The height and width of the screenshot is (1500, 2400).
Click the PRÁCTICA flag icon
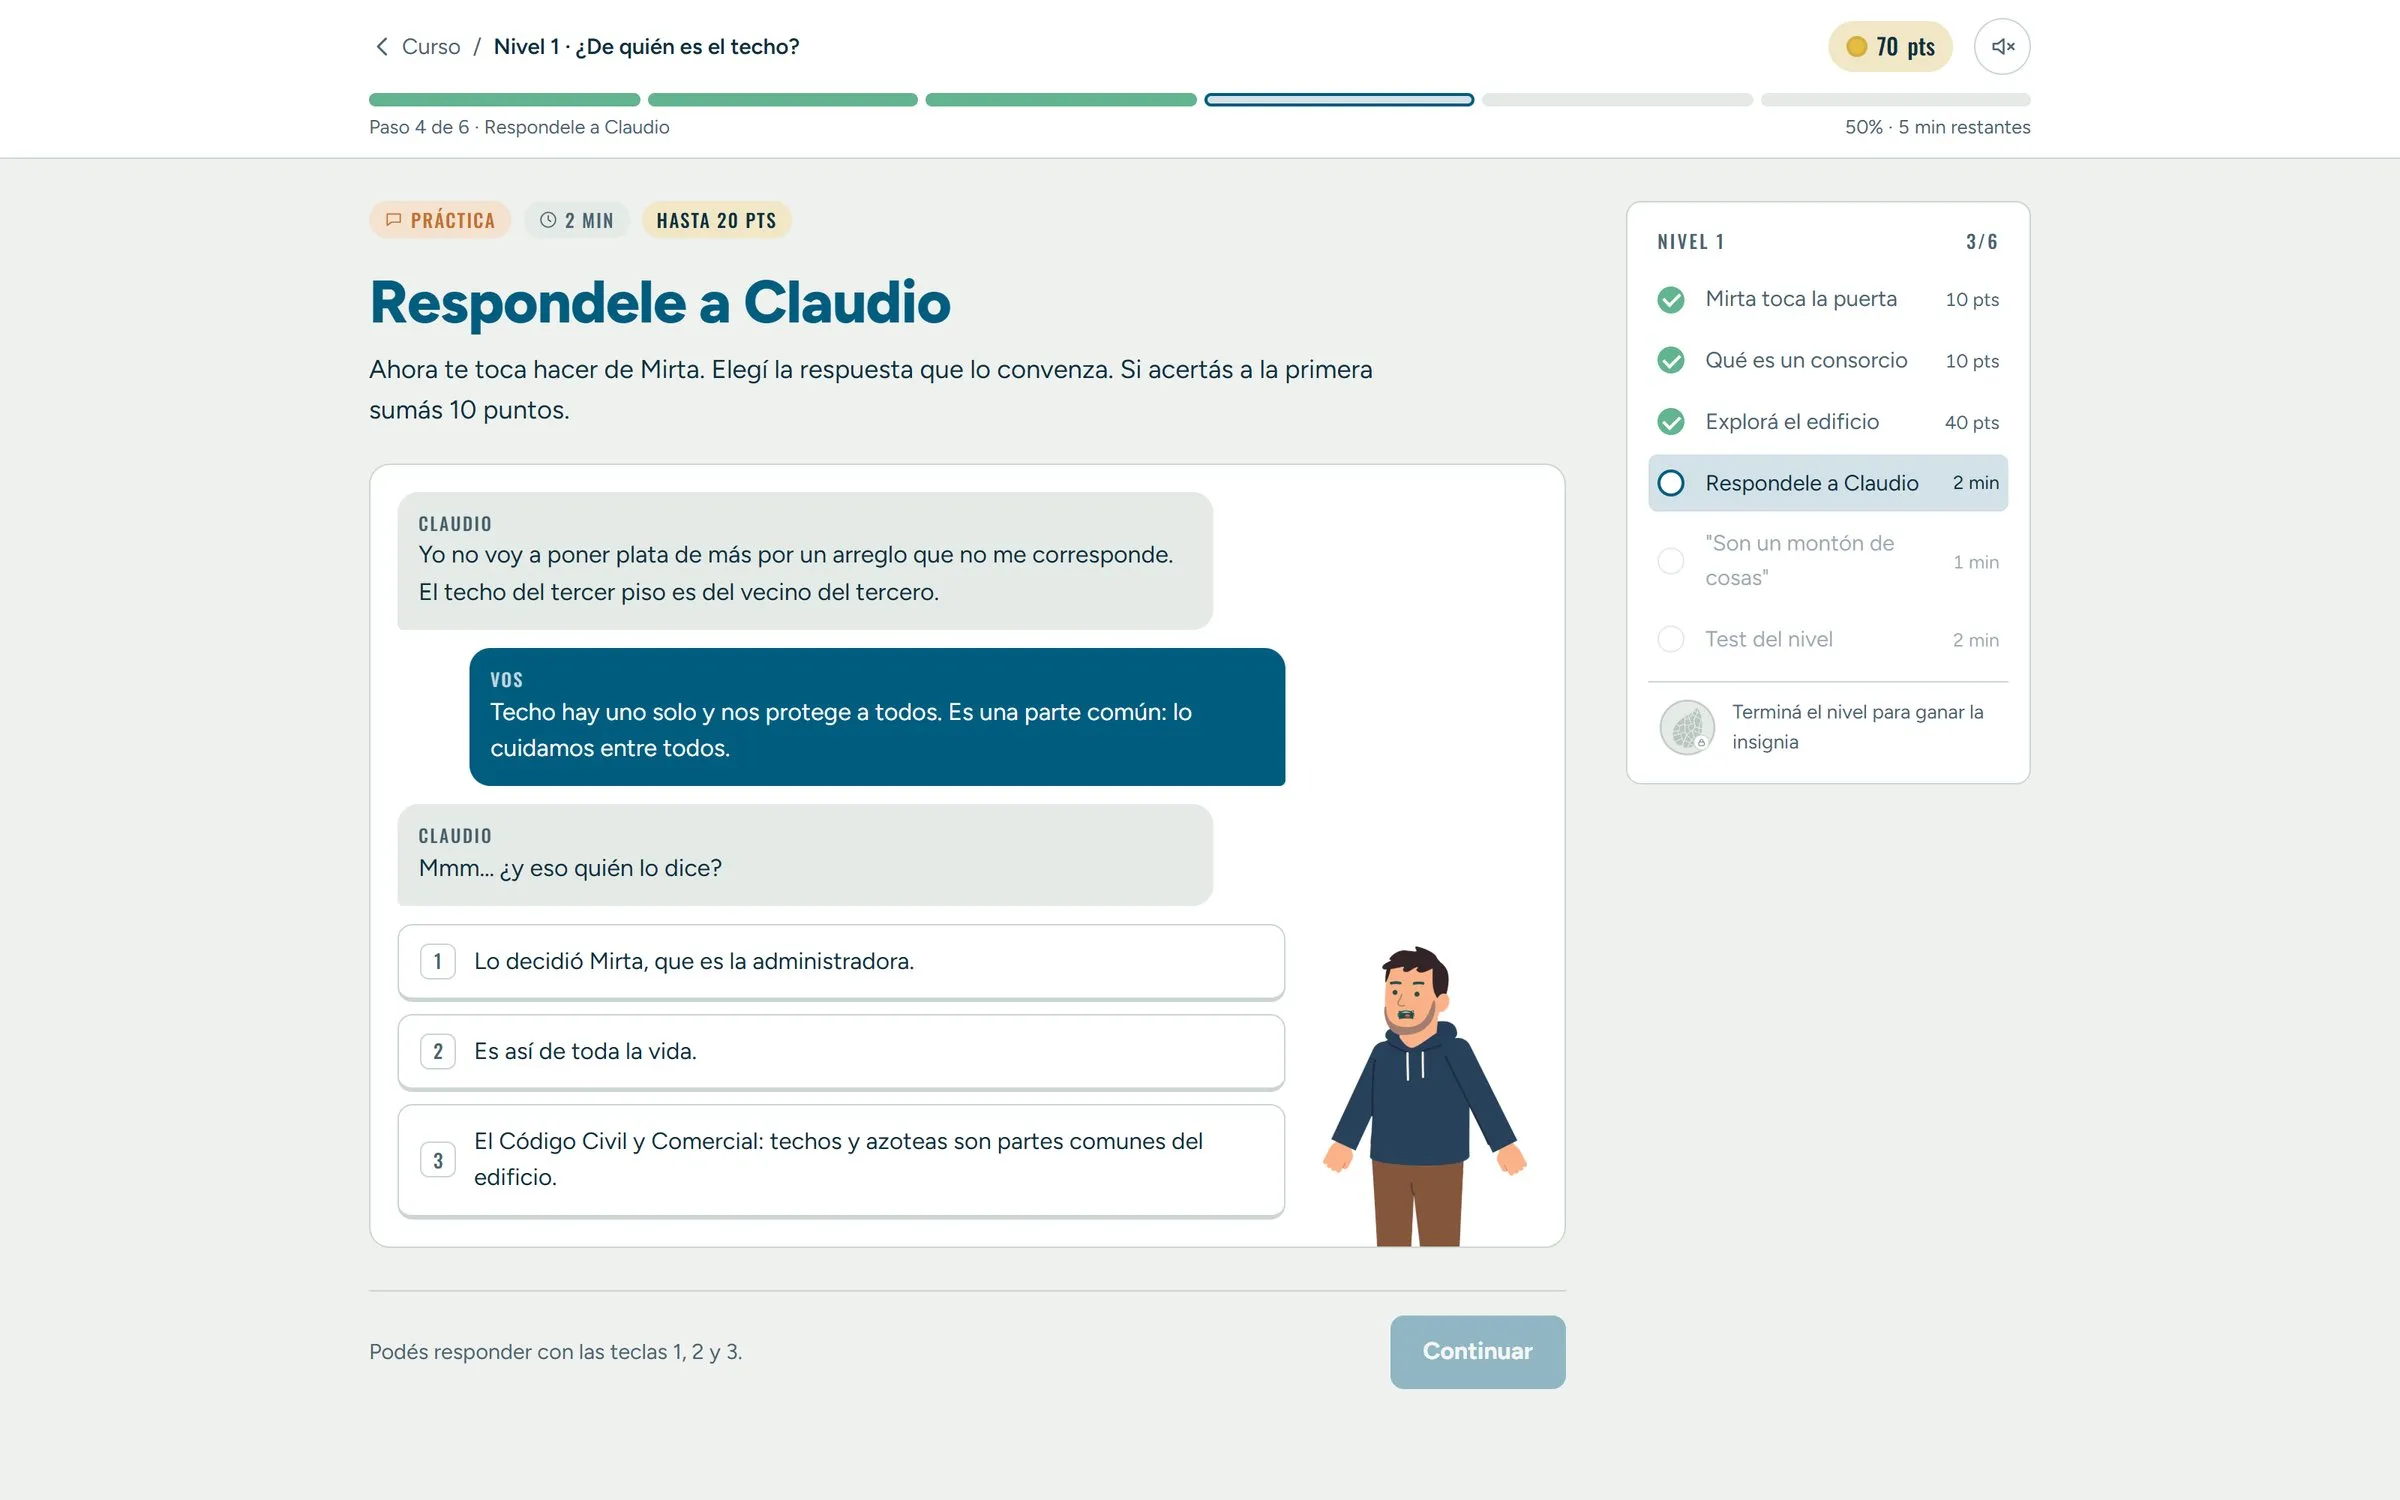pyautogui.click(x=393, y=220)
